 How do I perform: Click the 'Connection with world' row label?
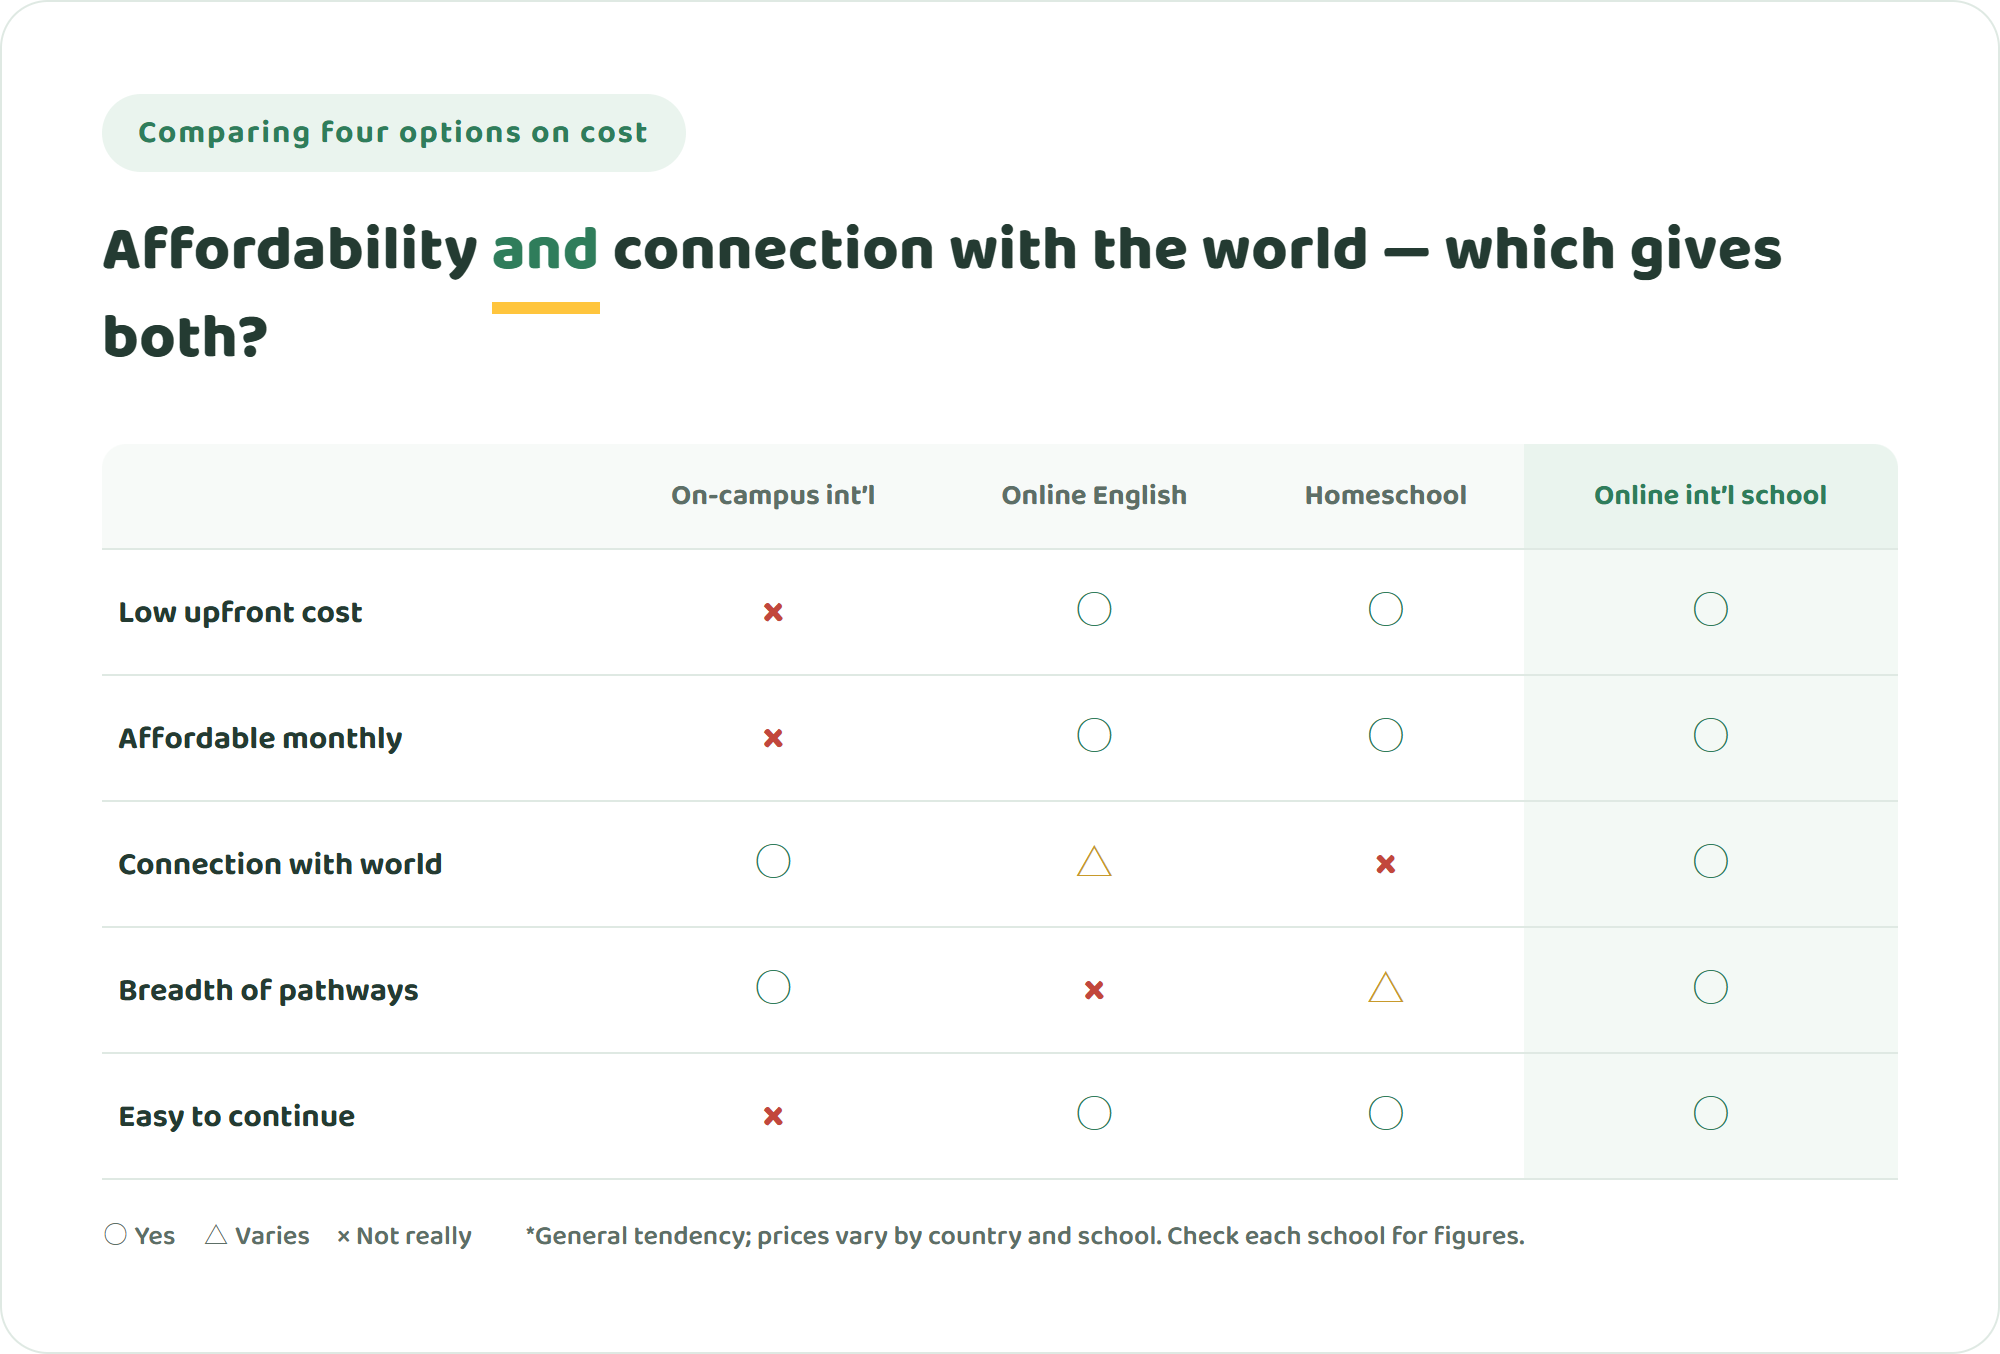(x=280, y=864)
